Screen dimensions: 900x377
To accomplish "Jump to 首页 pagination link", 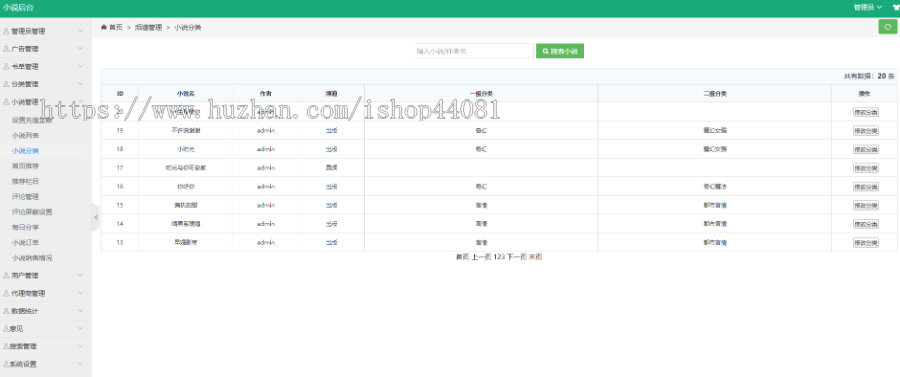I will [x=463, y=257].
